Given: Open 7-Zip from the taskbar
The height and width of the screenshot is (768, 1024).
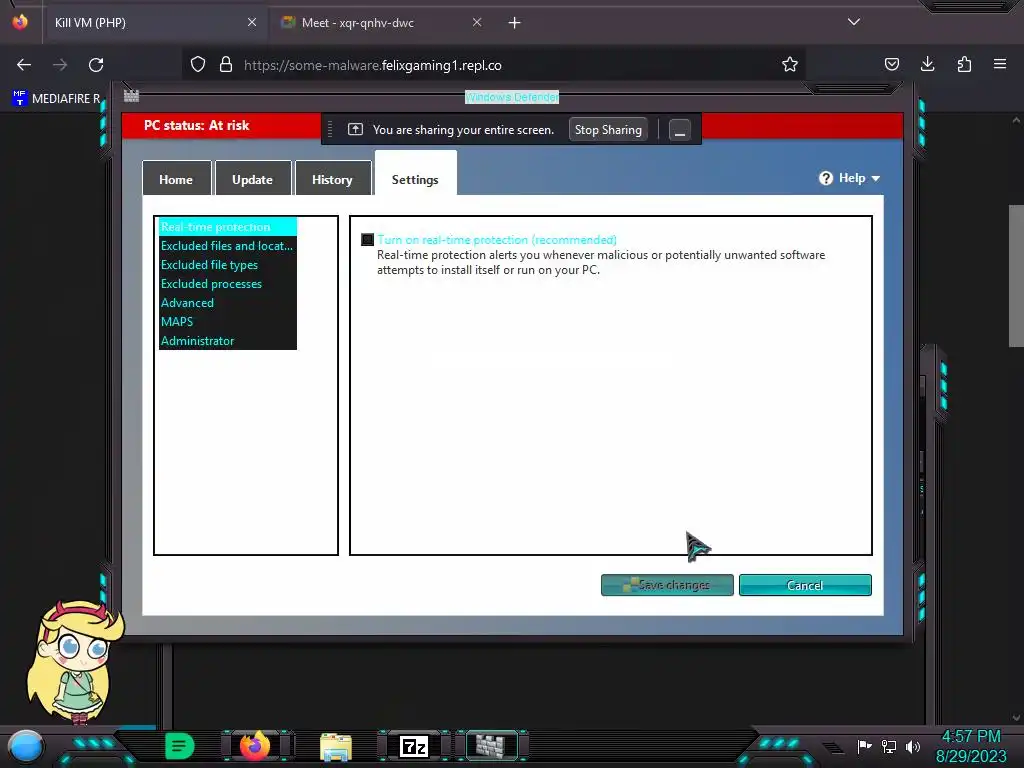Looking at the screenshot, I should pos(413,746).
